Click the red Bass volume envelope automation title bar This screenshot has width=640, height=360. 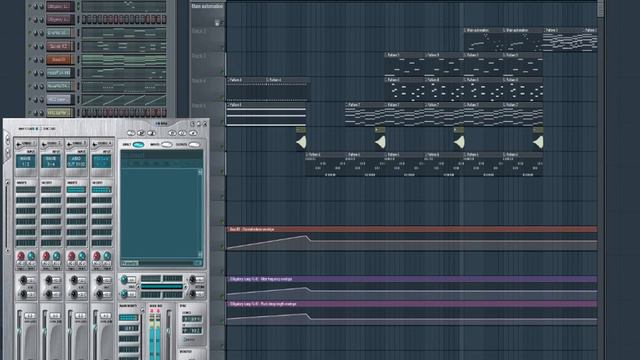click(x=412, y=229)
